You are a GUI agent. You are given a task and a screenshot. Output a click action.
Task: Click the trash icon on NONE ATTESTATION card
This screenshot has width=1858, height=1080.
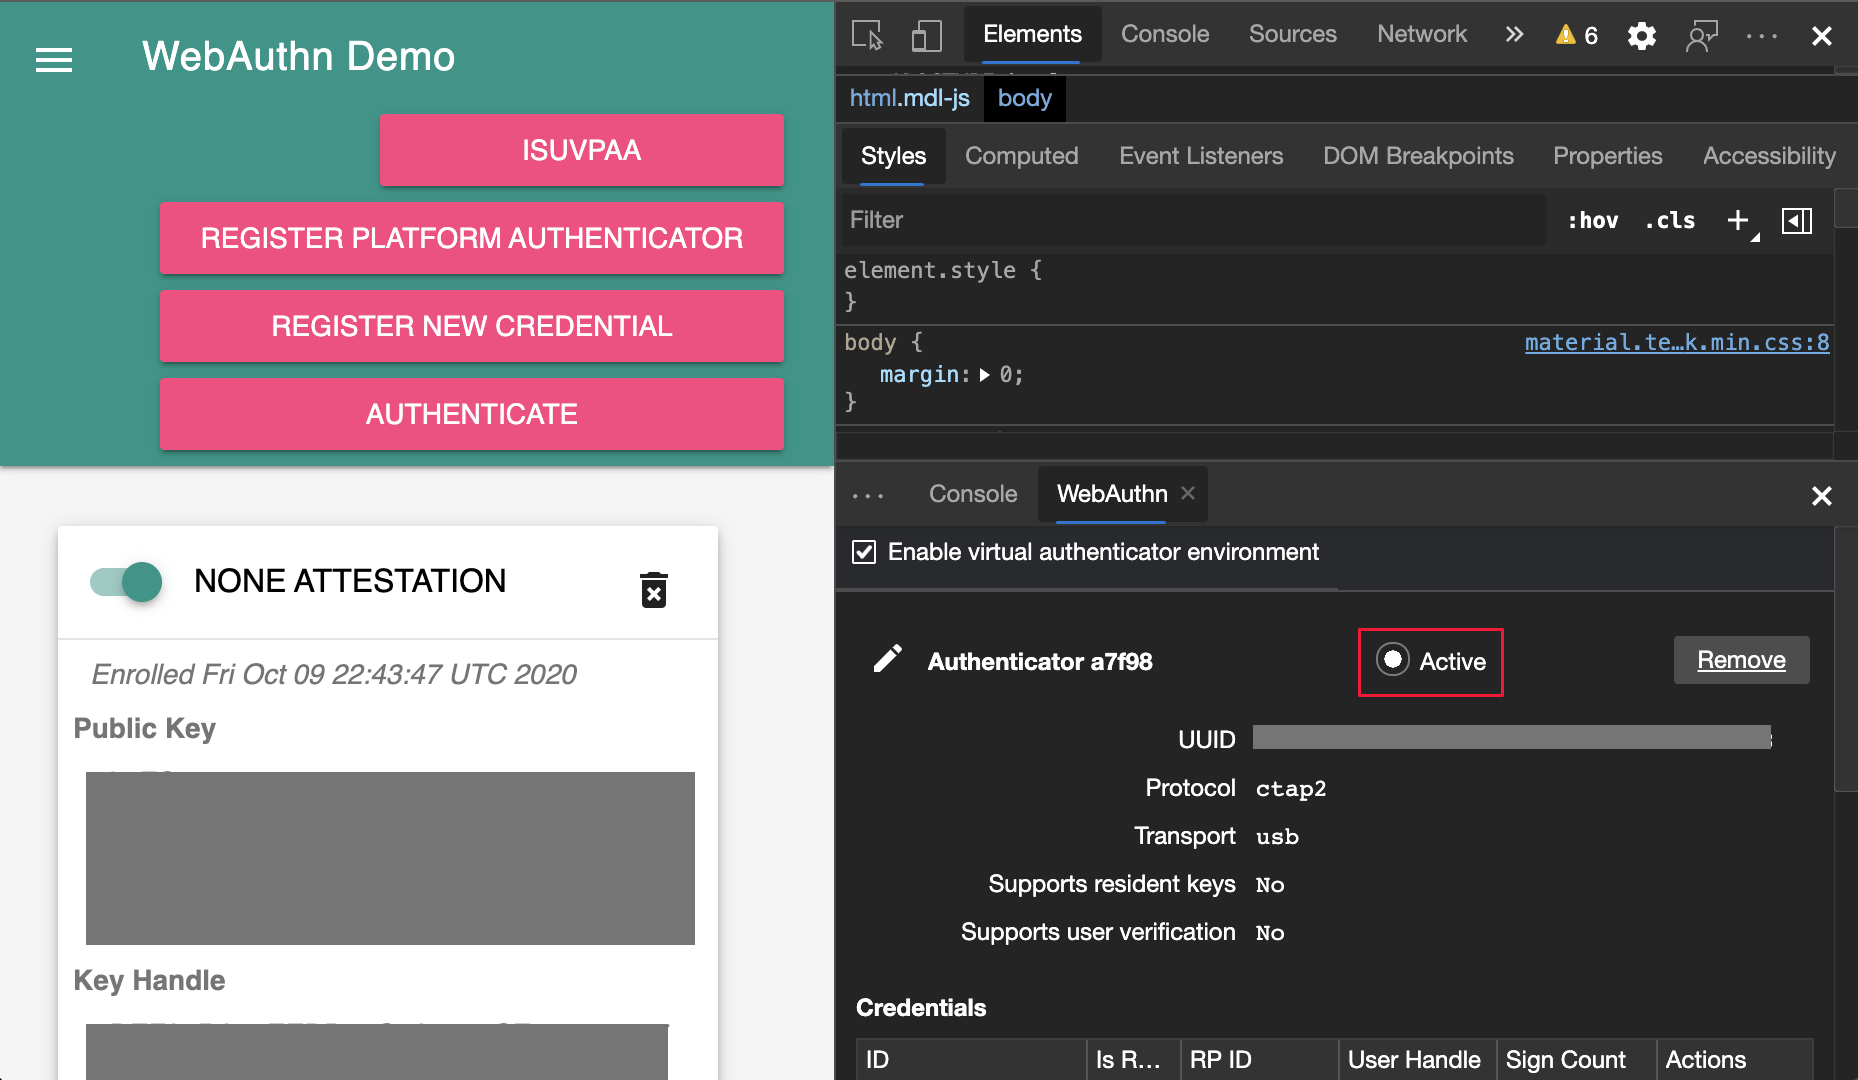[x=653, y=590]
